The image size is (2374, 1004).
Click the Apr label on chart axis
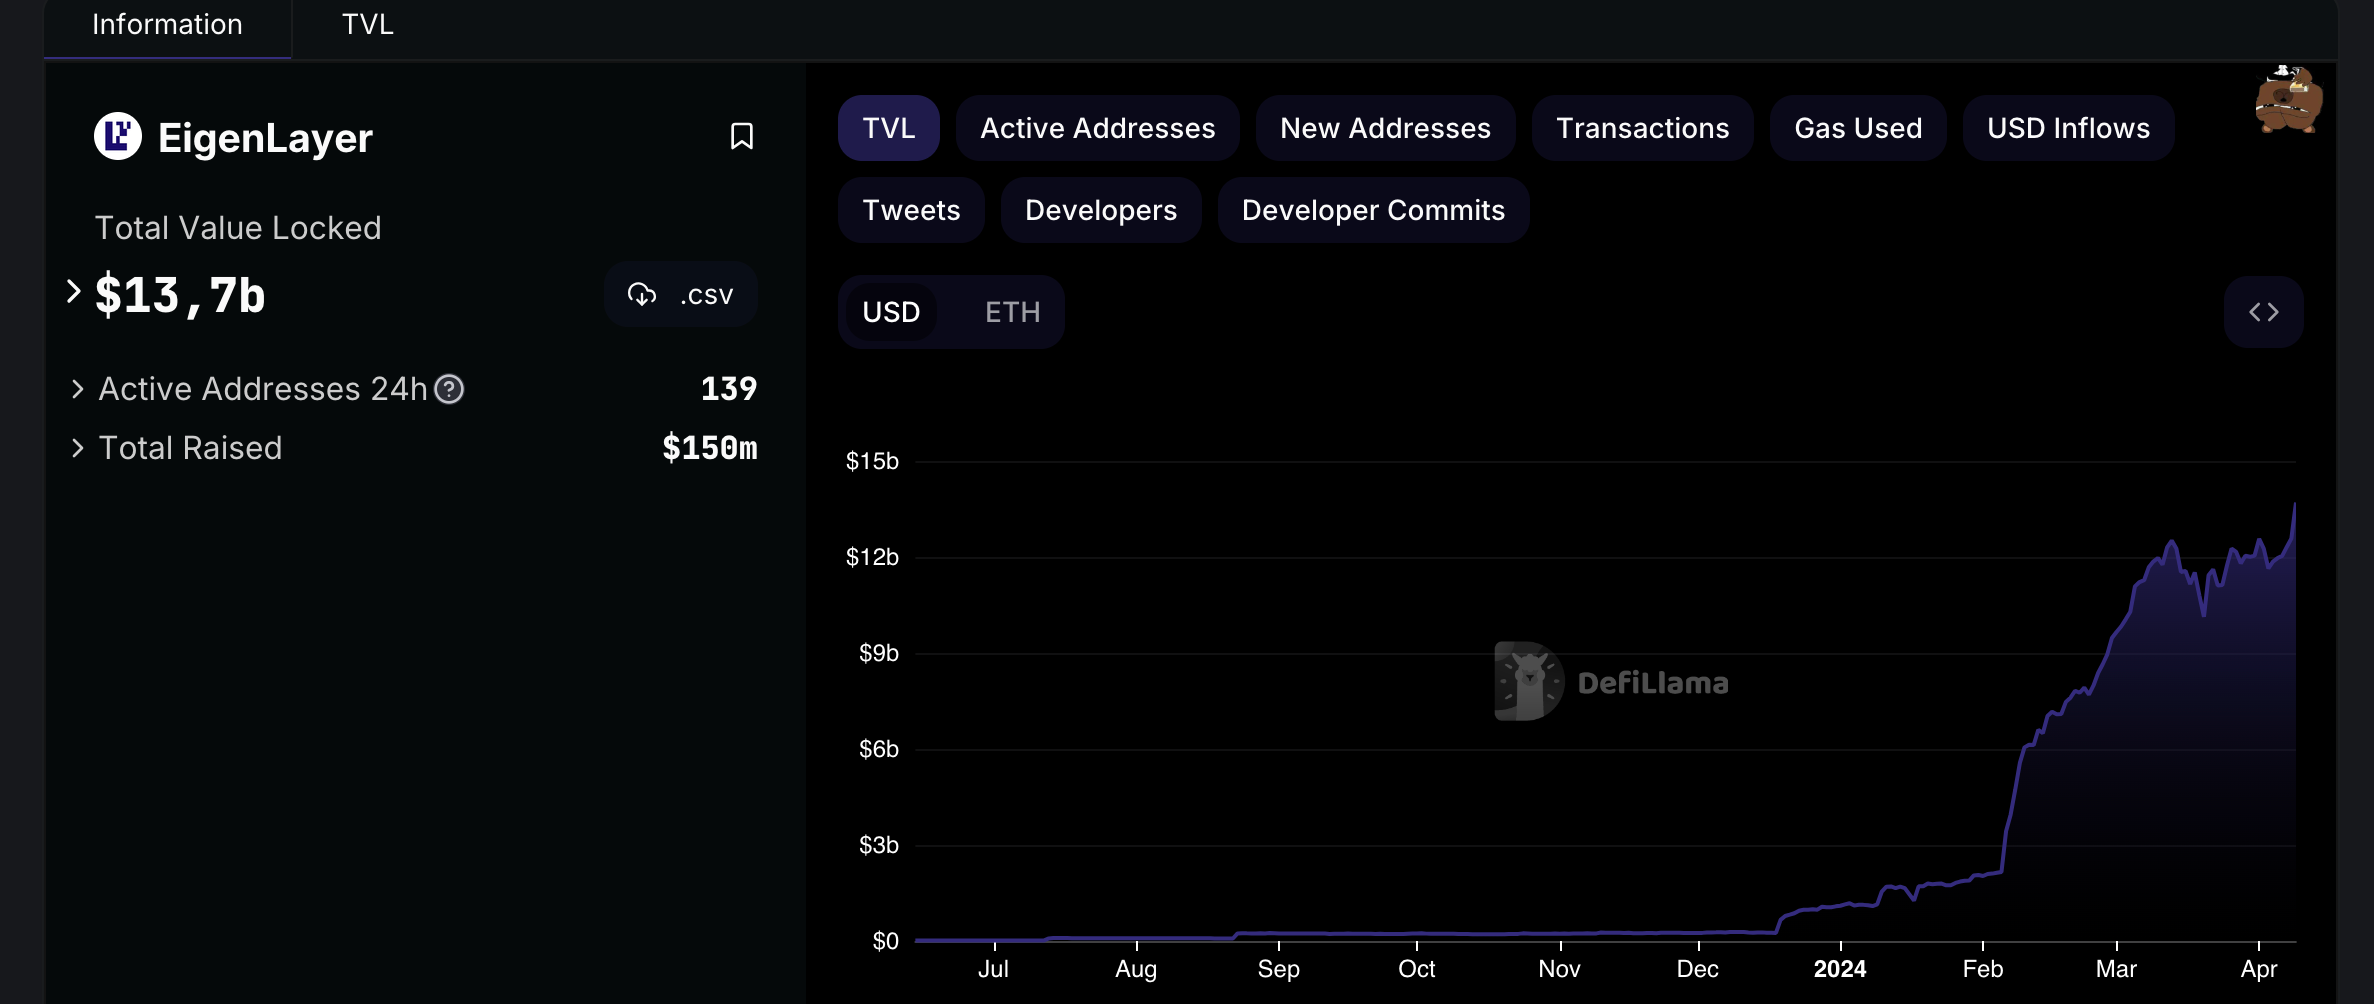pyautogui.click(x=2259, y=969)
